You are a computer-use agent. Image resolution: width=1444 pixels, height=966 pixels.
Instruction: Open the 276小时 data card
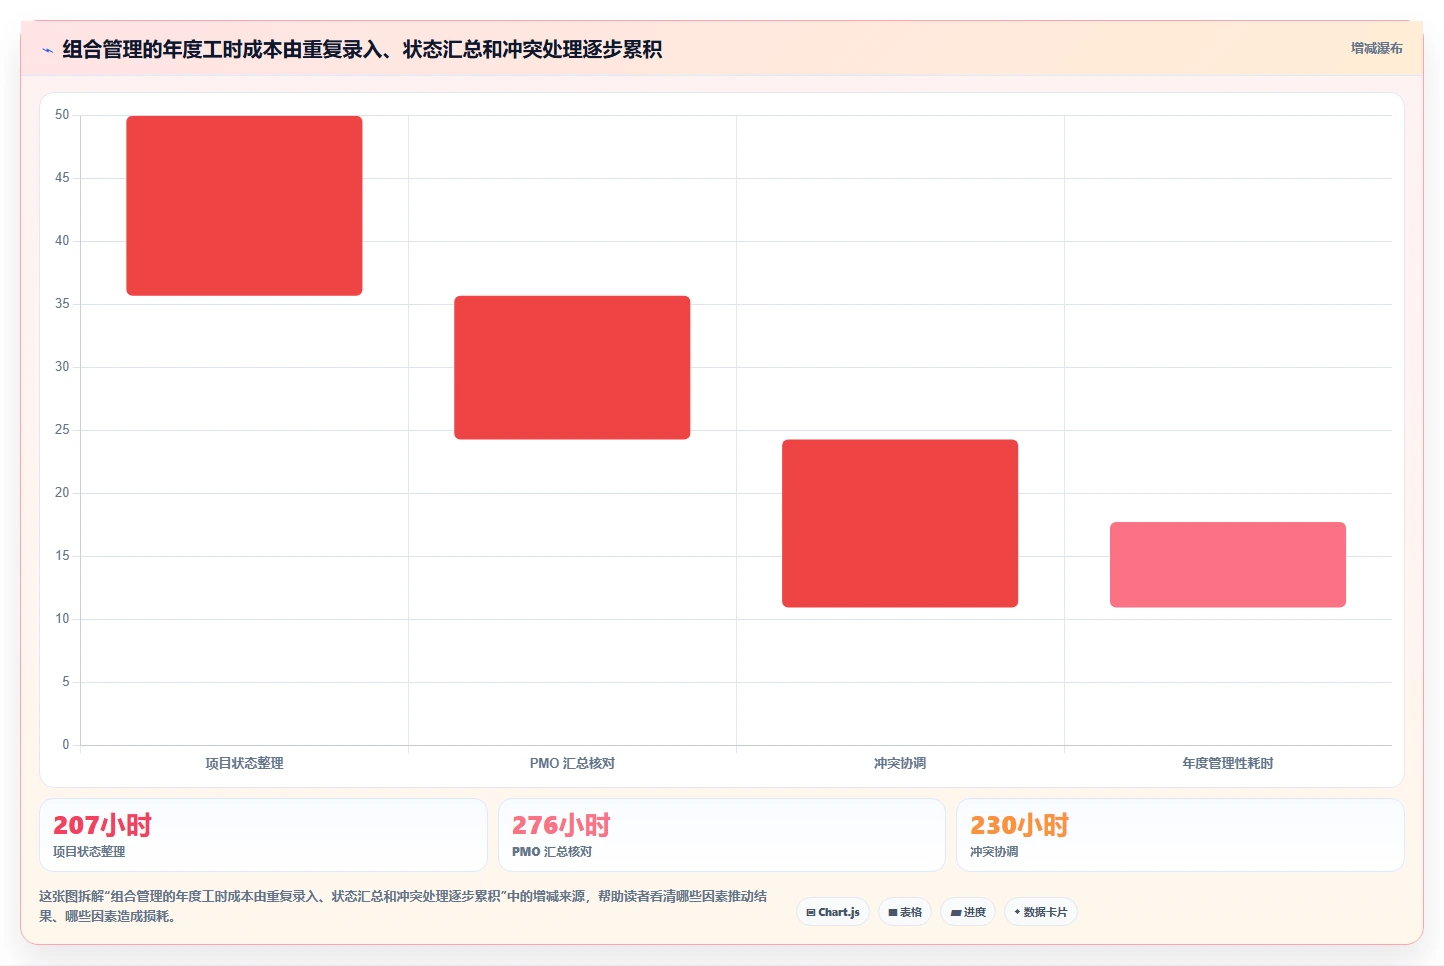pyautogui.click(x=722, y=835)
